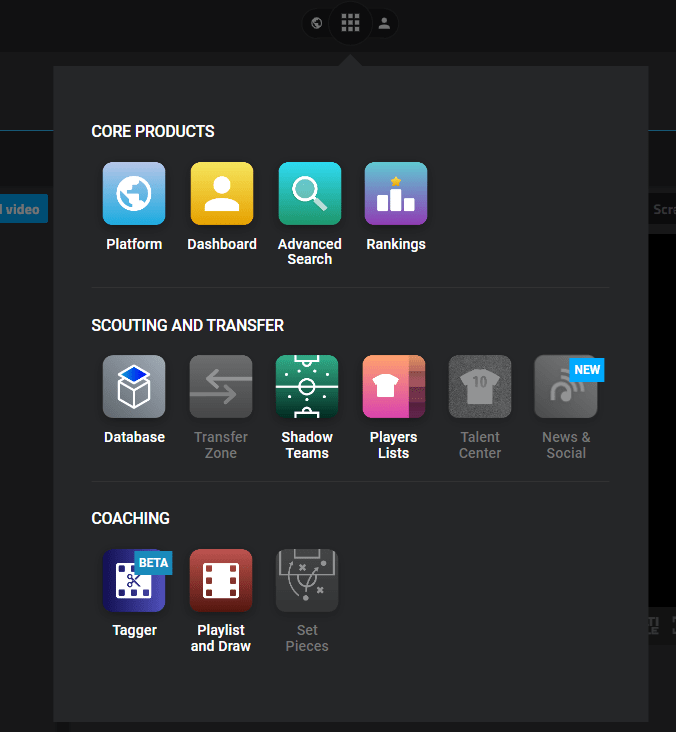Open Playlist and Draw film icon
This screenshot has width=676, height=732.
tap(221, 580)
